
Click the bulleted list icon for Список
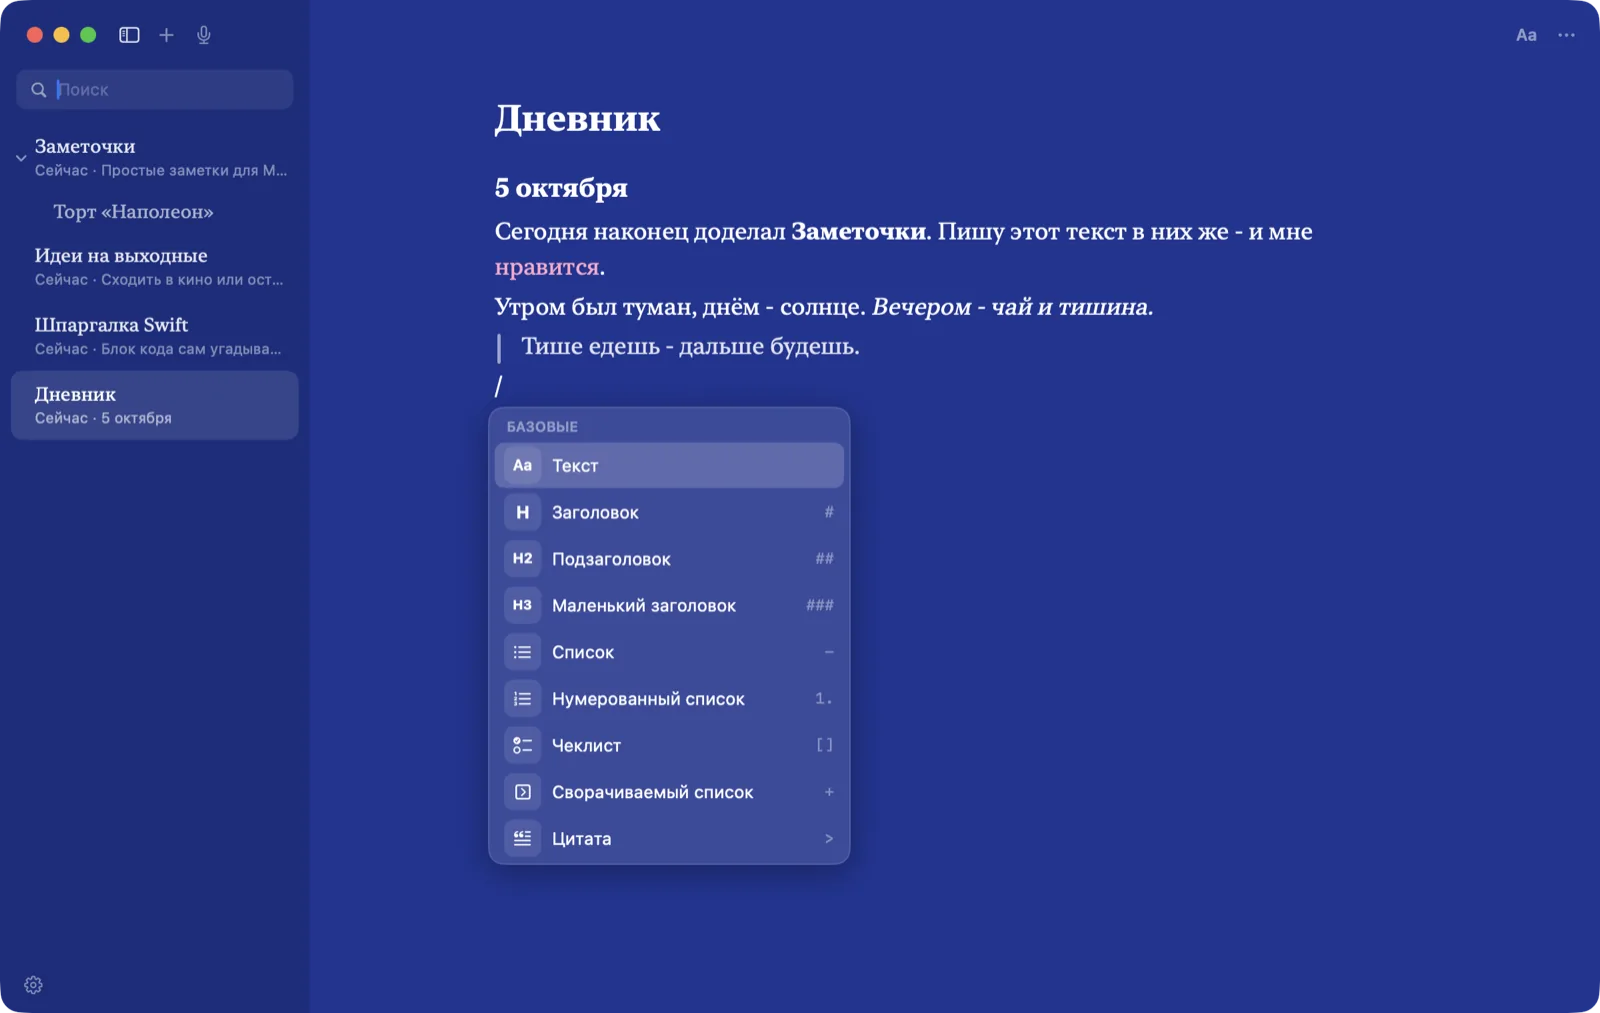pyautogui.click(x=522, y=652)
